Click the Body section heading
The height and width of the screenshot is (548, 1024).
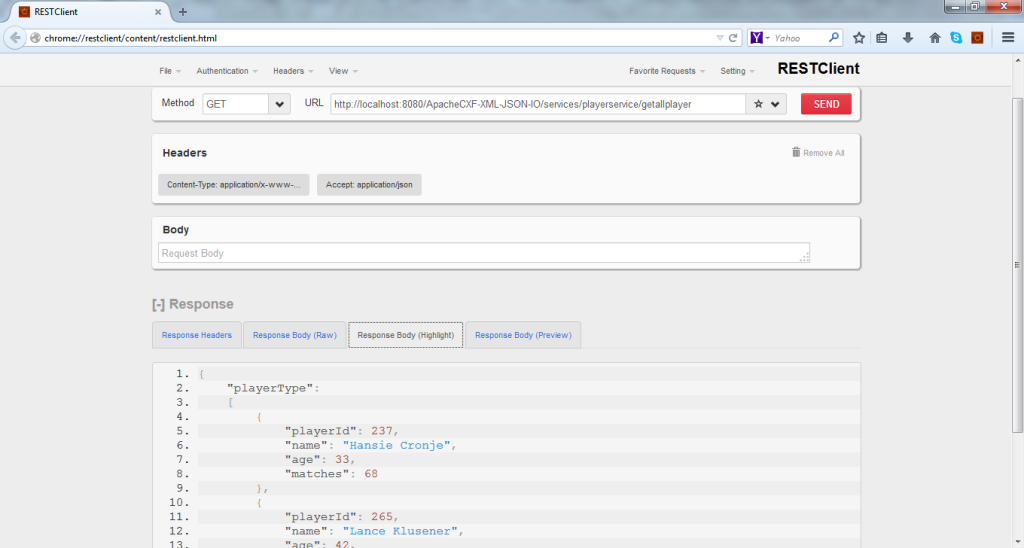(176, 230)
